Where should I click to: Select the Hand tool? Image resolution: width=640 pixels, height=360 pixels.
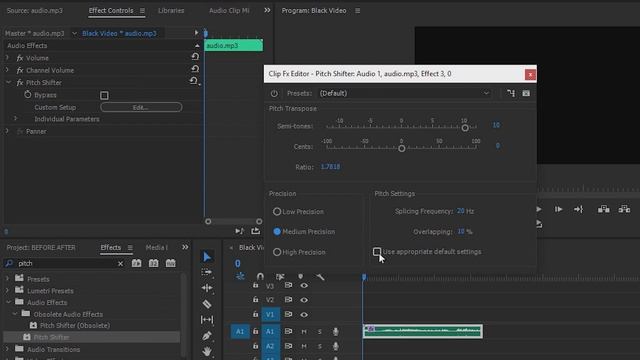pos(207,351)
